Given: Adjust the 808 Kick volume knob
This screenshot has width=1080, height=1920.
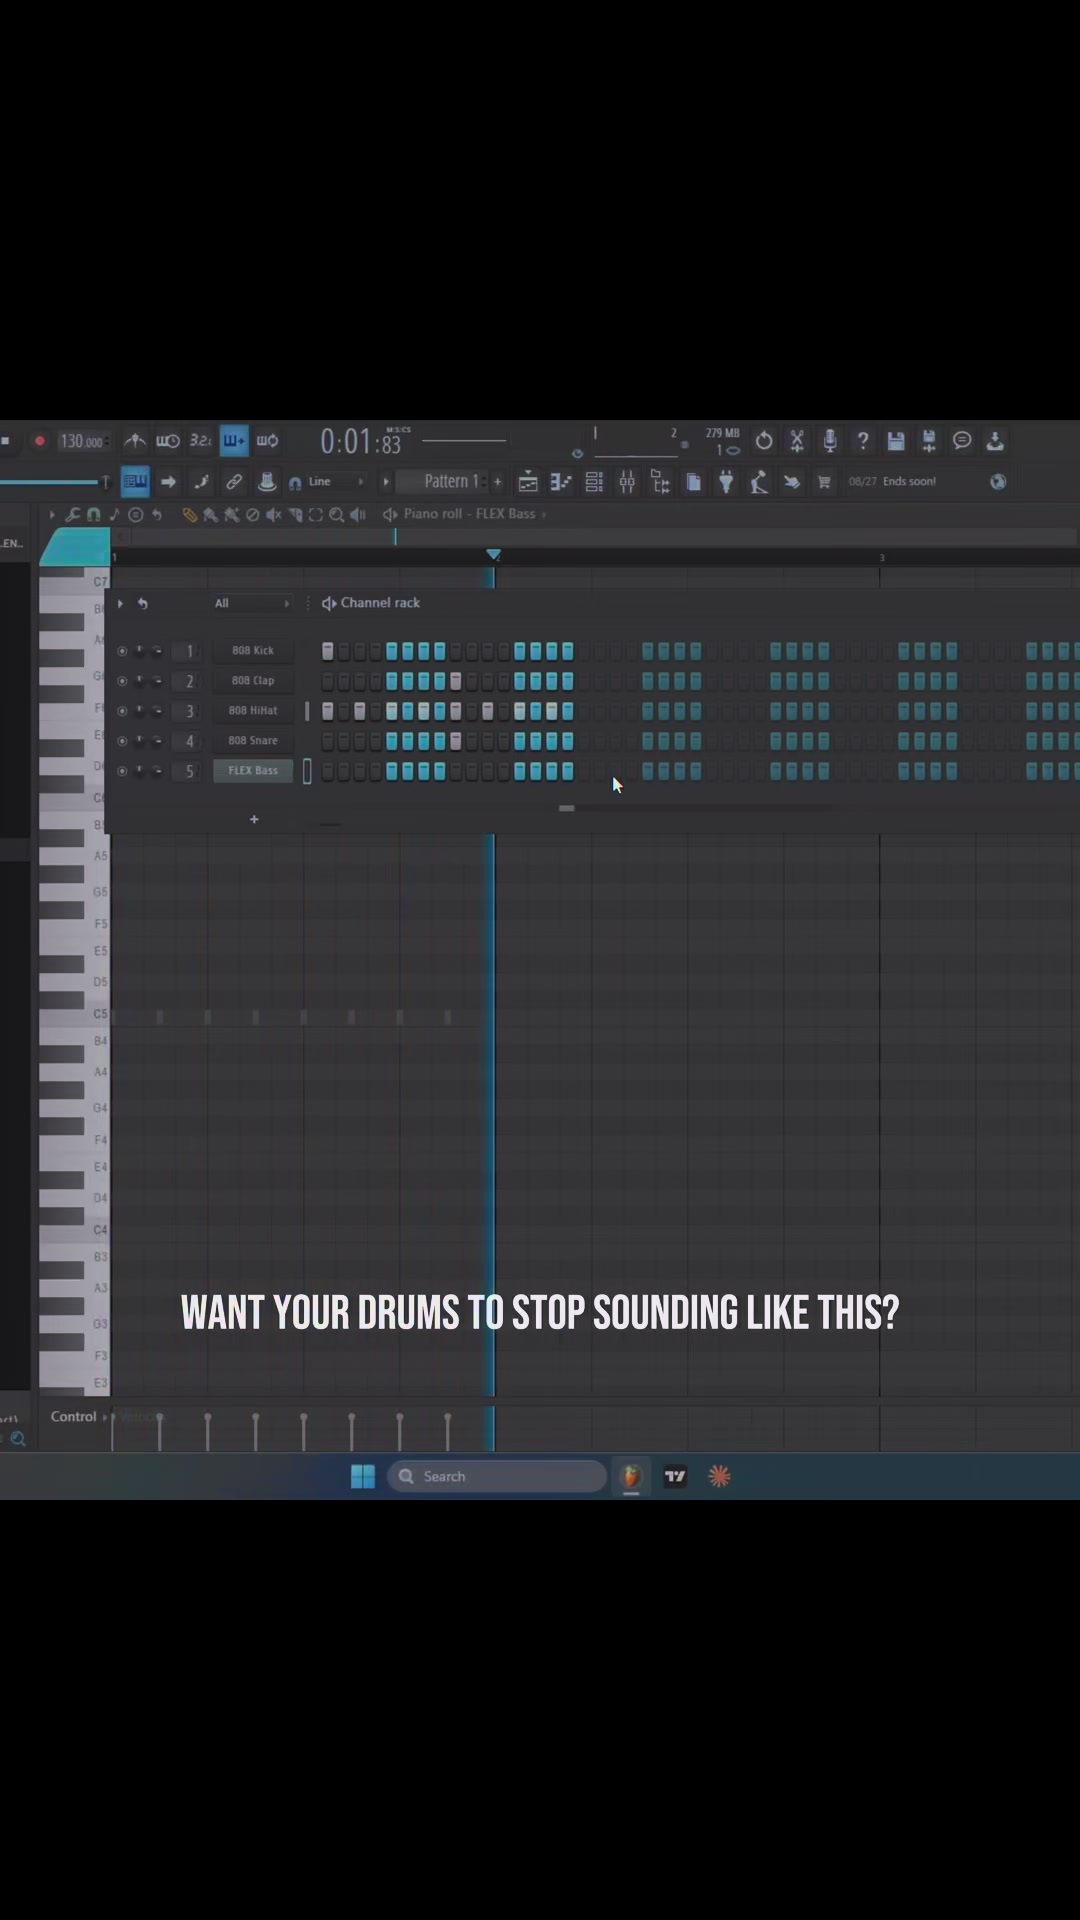Looking at the screenshot, I should pyautogui.click(x=157, y=651).
